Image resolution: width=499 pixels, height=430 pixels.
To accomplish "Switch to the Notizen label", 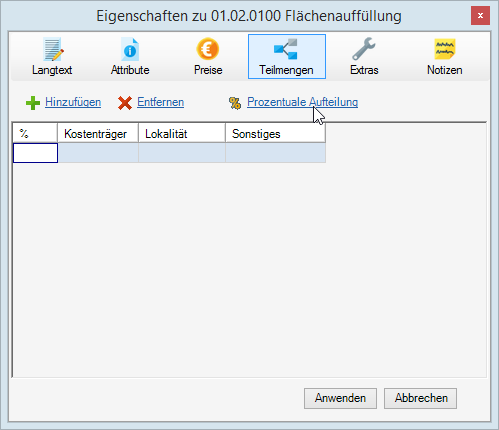I will (x=445, y=70).
